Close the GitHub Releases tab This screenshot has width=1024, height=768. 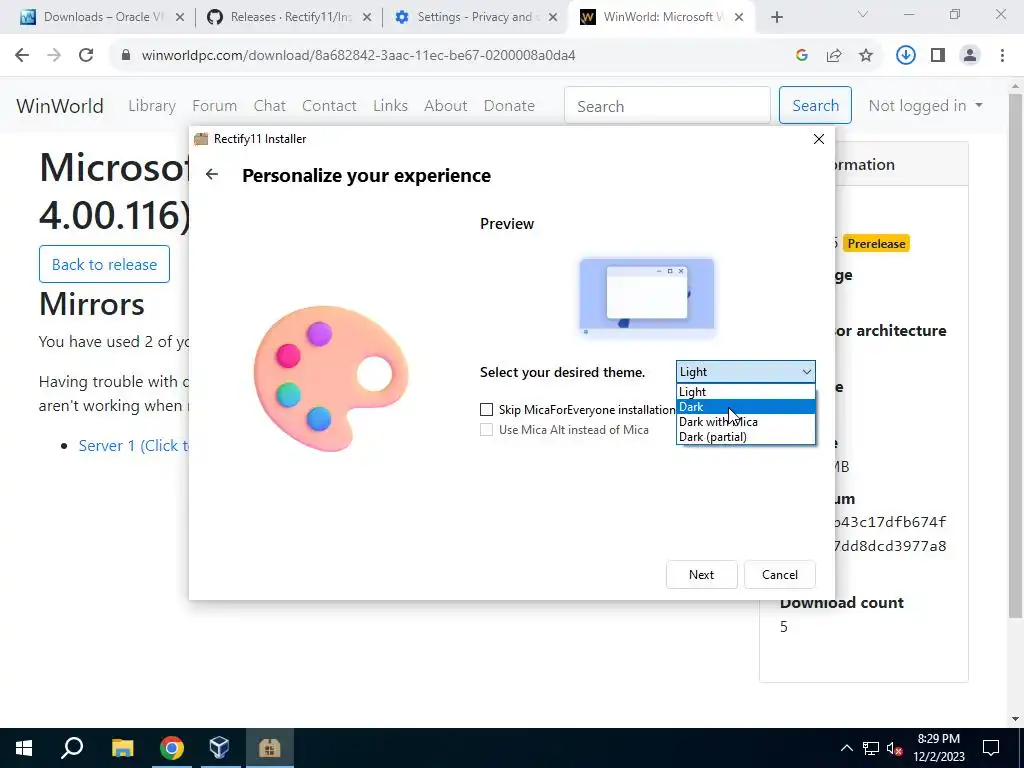point(367,18)
